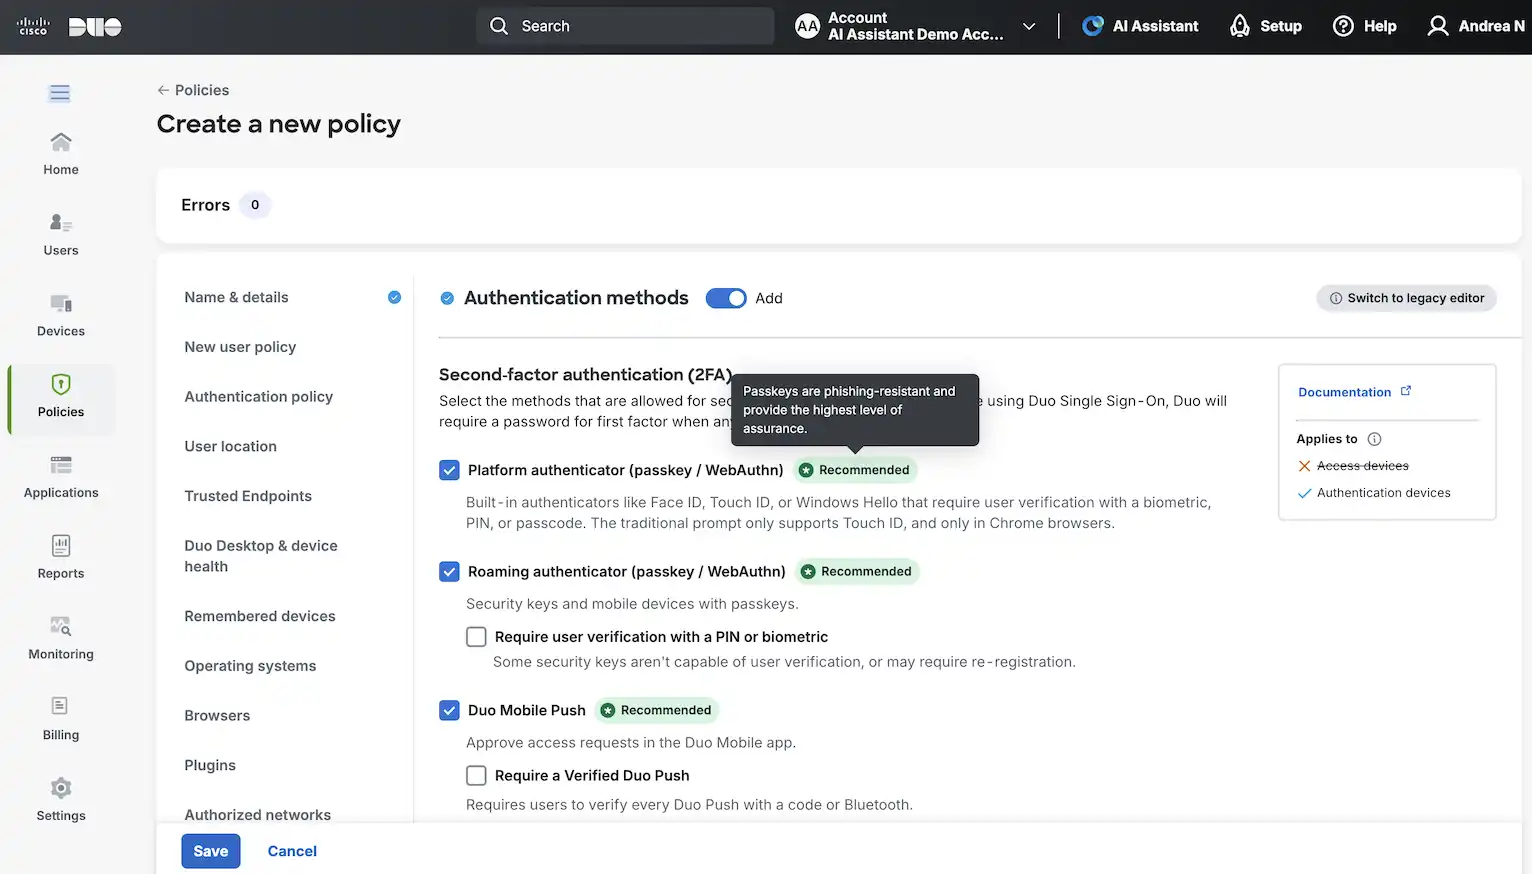Save the new policy
Screen dimensions: 1532x874
tap(210, 851)
